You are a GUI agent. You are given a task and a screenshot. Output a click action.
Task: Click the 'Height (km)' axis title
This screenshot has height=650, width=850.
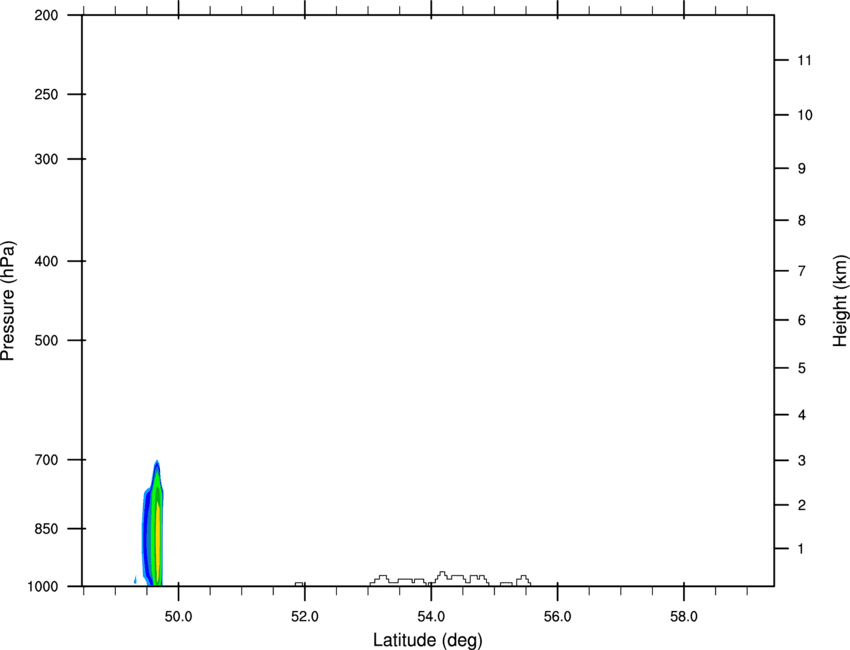pos(840,300)
